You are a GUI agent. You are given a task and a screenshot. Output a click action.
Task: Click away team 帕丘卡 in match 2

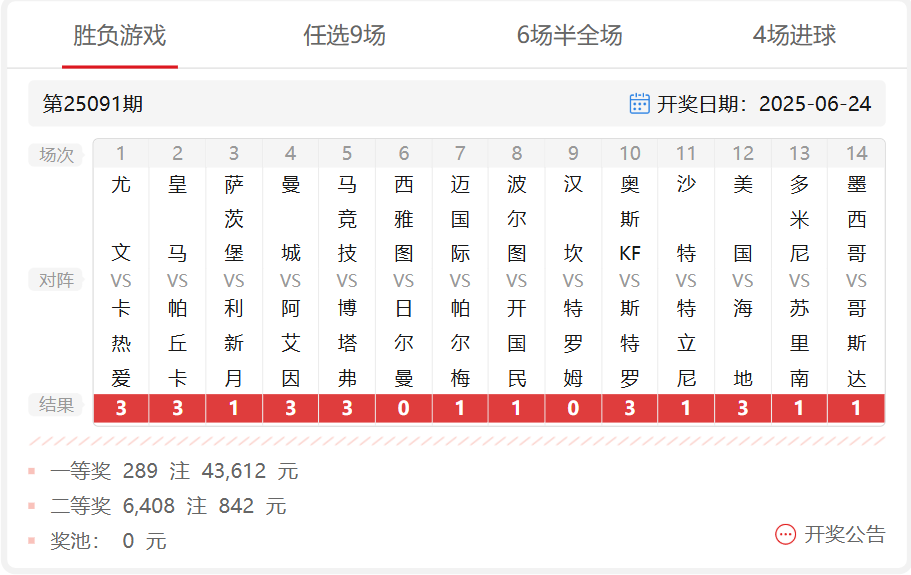click(177, 343)
